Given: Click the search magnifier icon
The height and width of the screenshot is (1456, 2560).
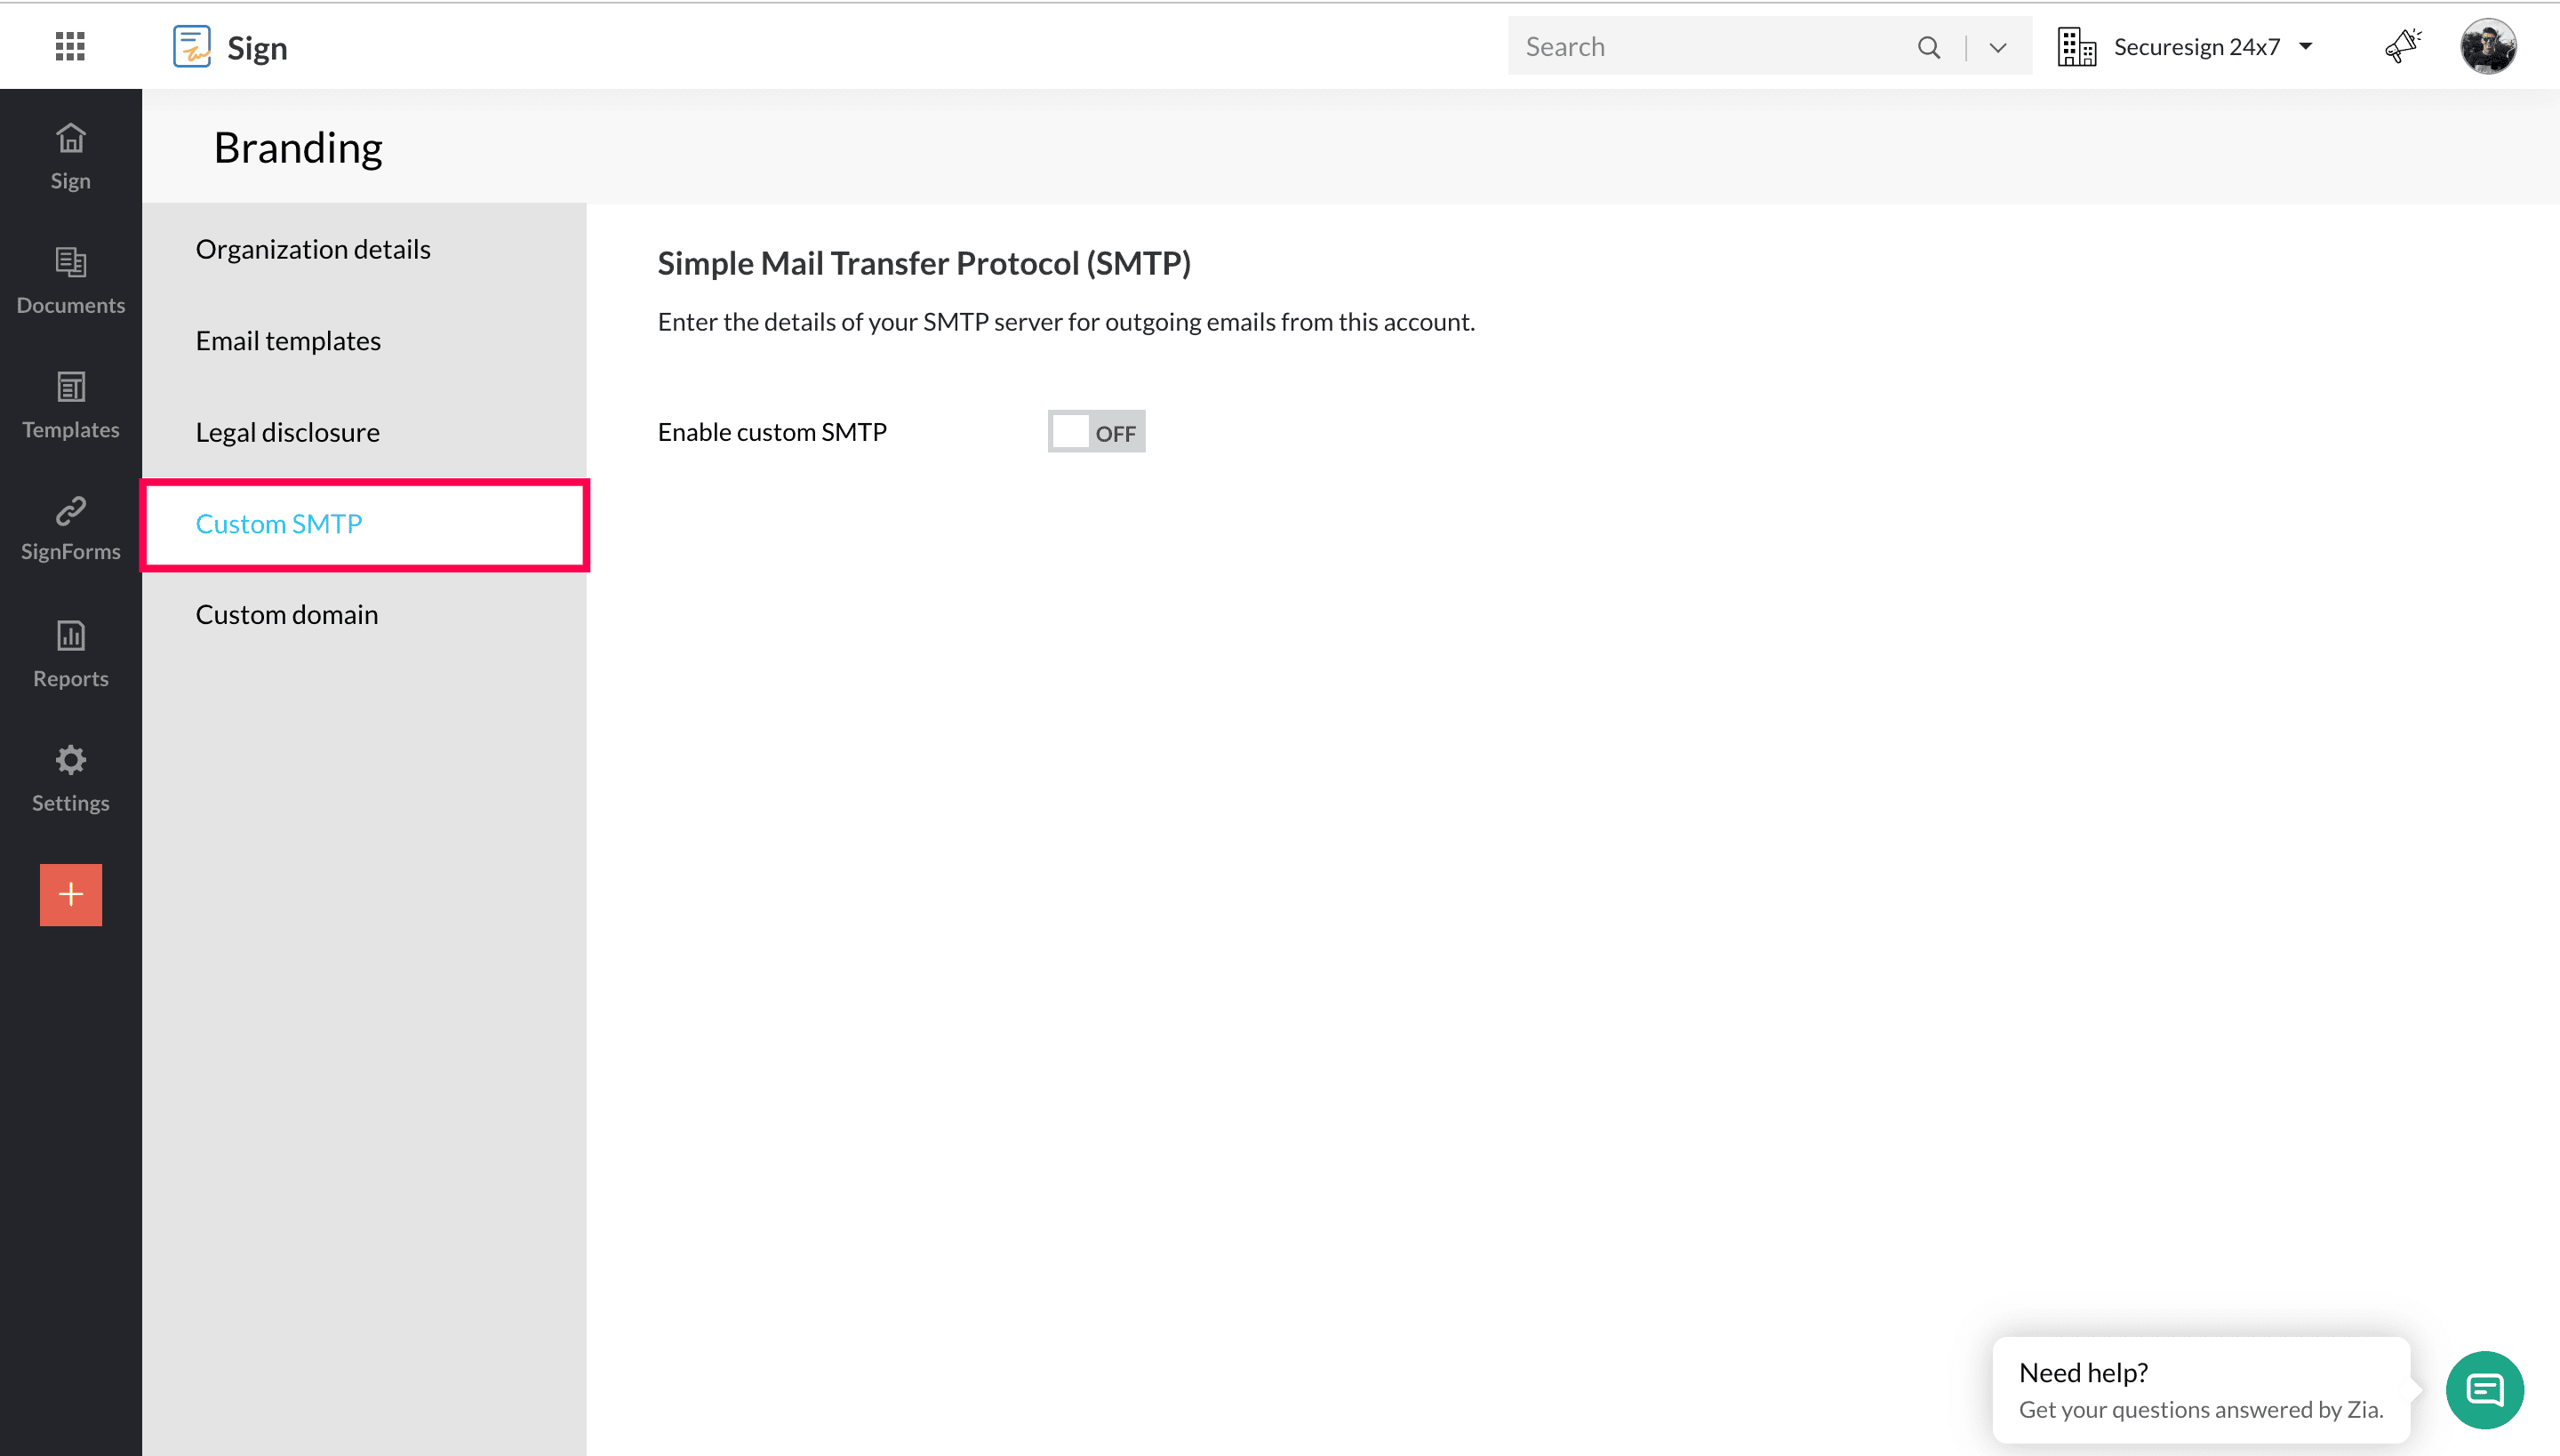Looking at the screenshot, I should (x=1929, y=47).
